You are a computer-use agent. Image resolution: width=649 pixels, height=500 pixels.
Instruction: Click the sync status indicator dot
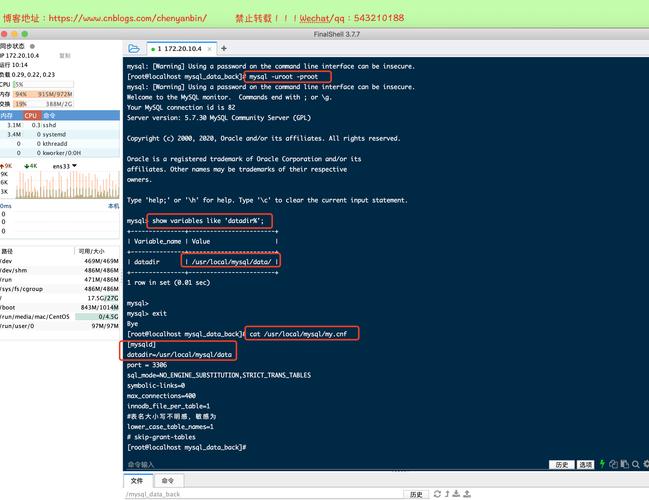32,46
